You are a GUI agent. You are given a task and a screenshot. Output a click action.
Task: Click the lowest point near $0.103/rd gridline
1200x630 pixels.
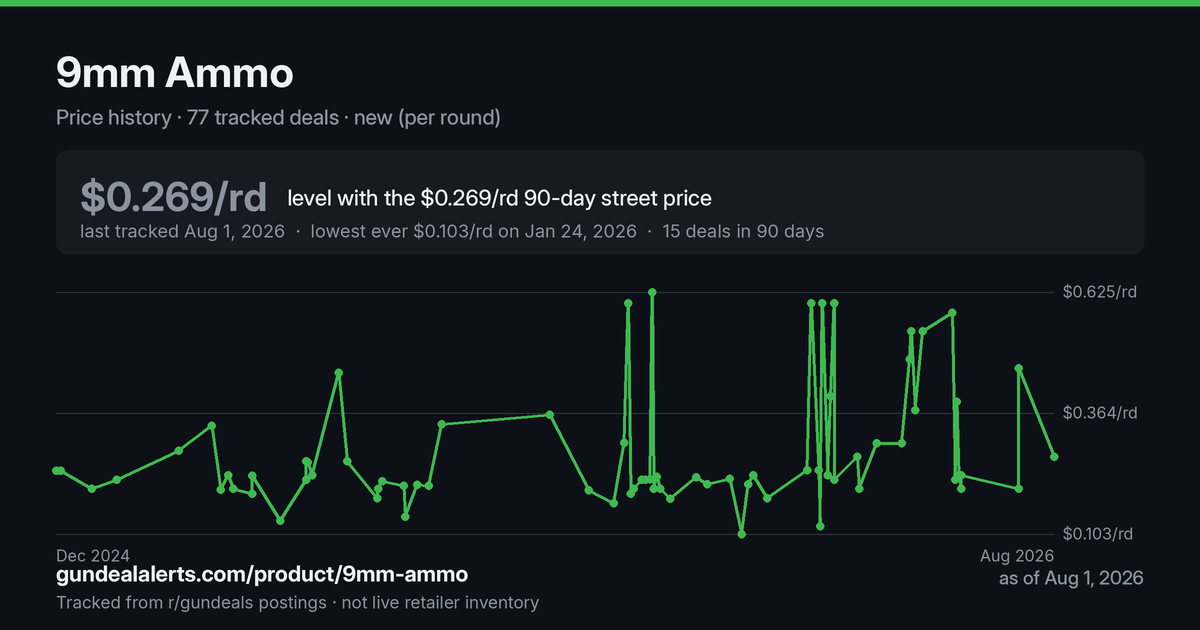tap(741, 534)
